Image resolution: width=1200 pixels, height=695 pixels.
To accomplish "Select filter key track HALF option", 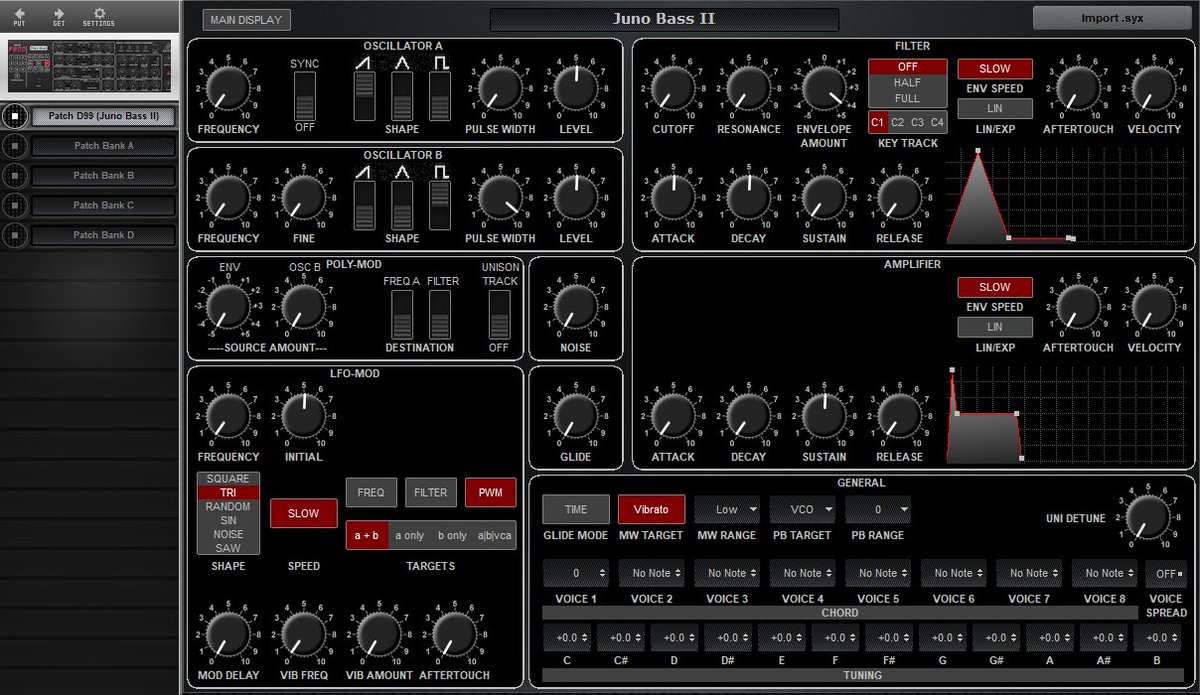I will 908,83.
